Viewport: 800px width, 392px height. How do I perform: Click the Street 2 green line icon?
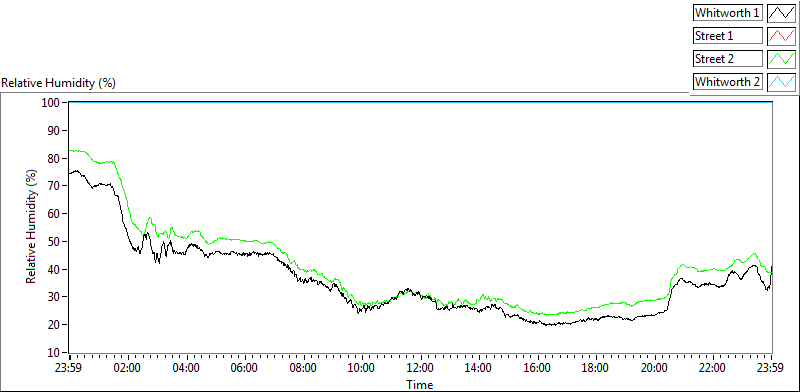tap(781, 59)
